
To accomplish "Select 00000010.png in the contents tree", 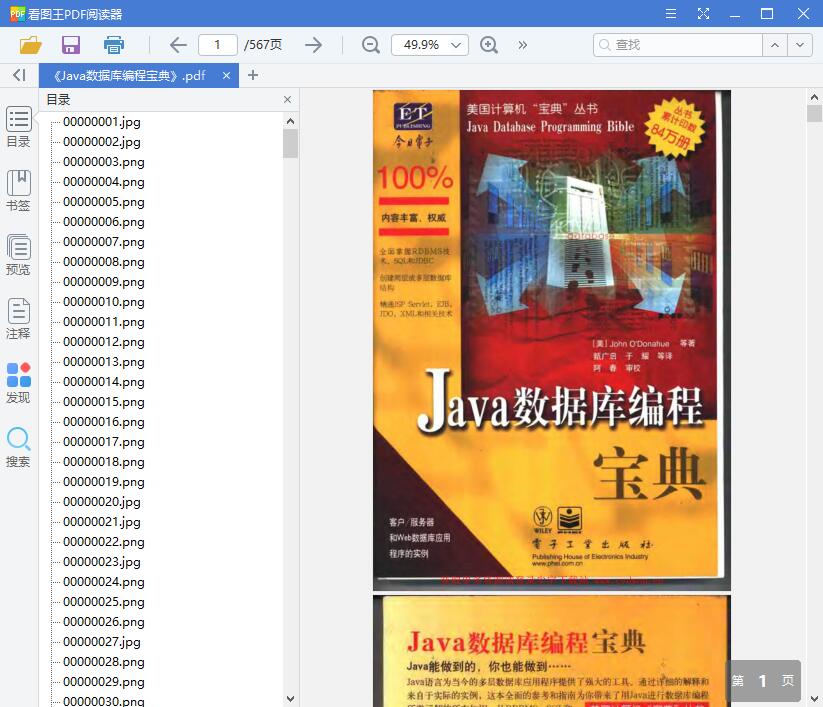I will (104, 302).
